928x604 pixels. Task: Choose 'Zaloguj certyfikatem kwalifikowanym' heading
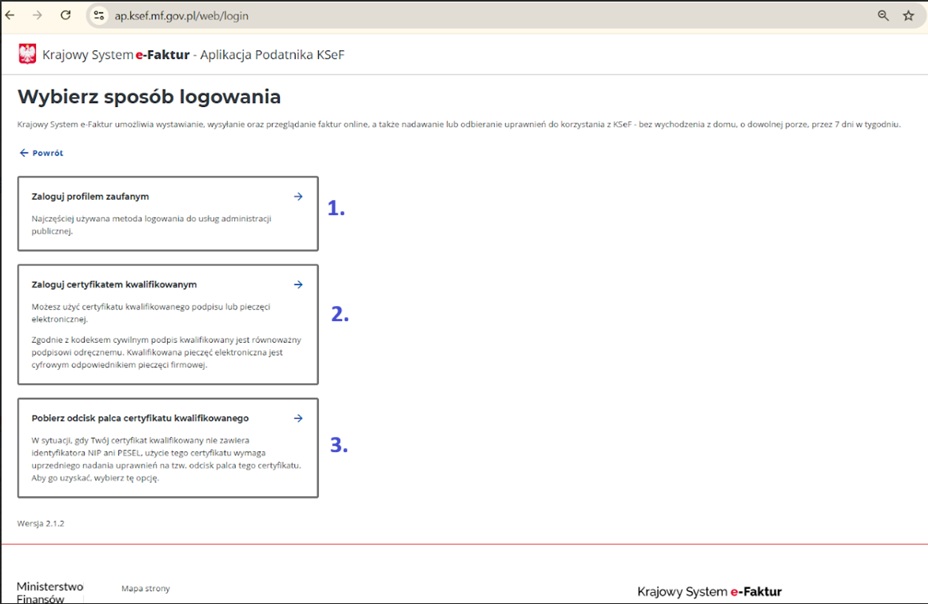click(x=114, y=285)
